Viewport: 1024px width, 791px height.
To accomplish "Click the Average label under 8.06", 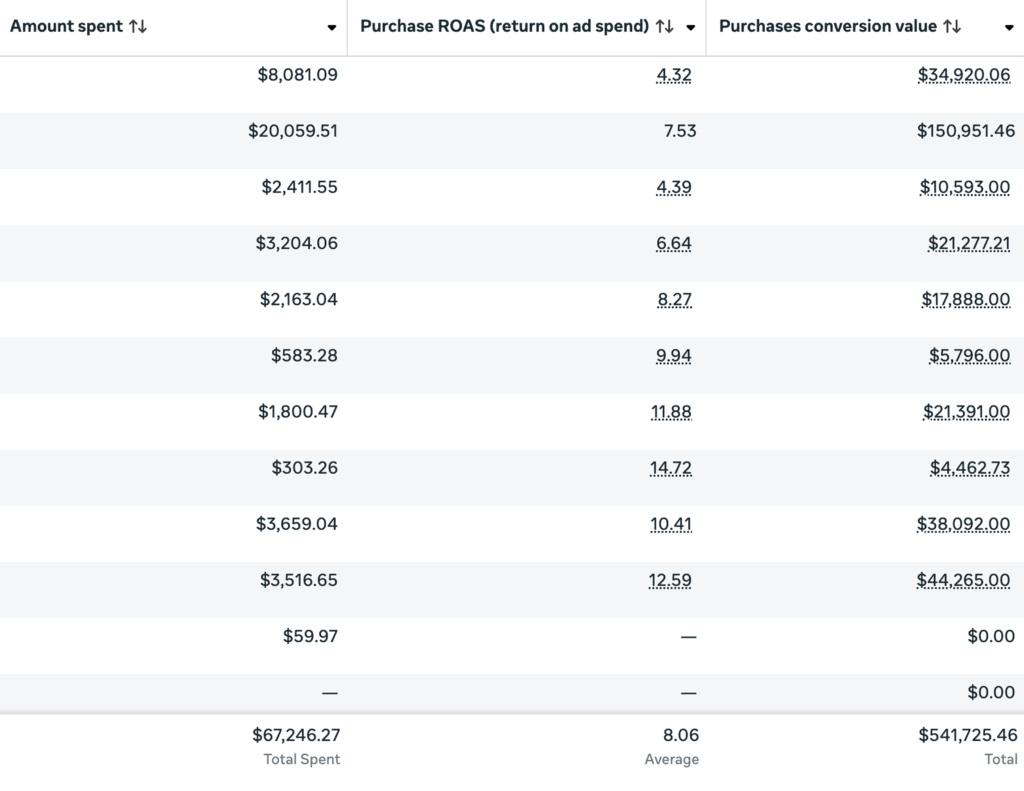I will 672,759.
